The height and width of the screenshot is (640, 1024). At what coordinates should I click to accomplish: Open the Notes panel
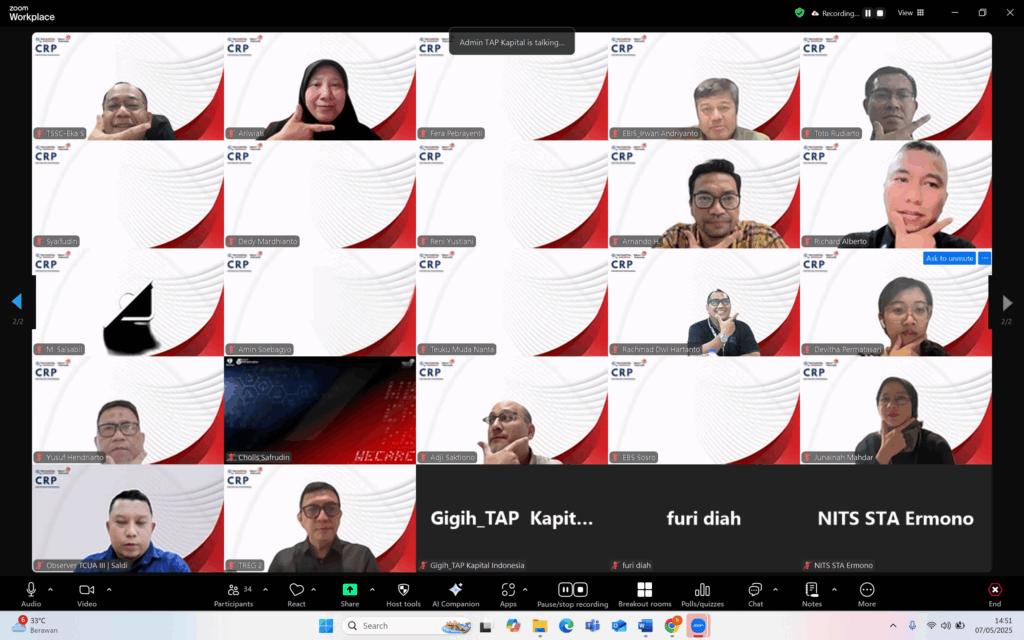pyautogui.click(x=812, y=594)
